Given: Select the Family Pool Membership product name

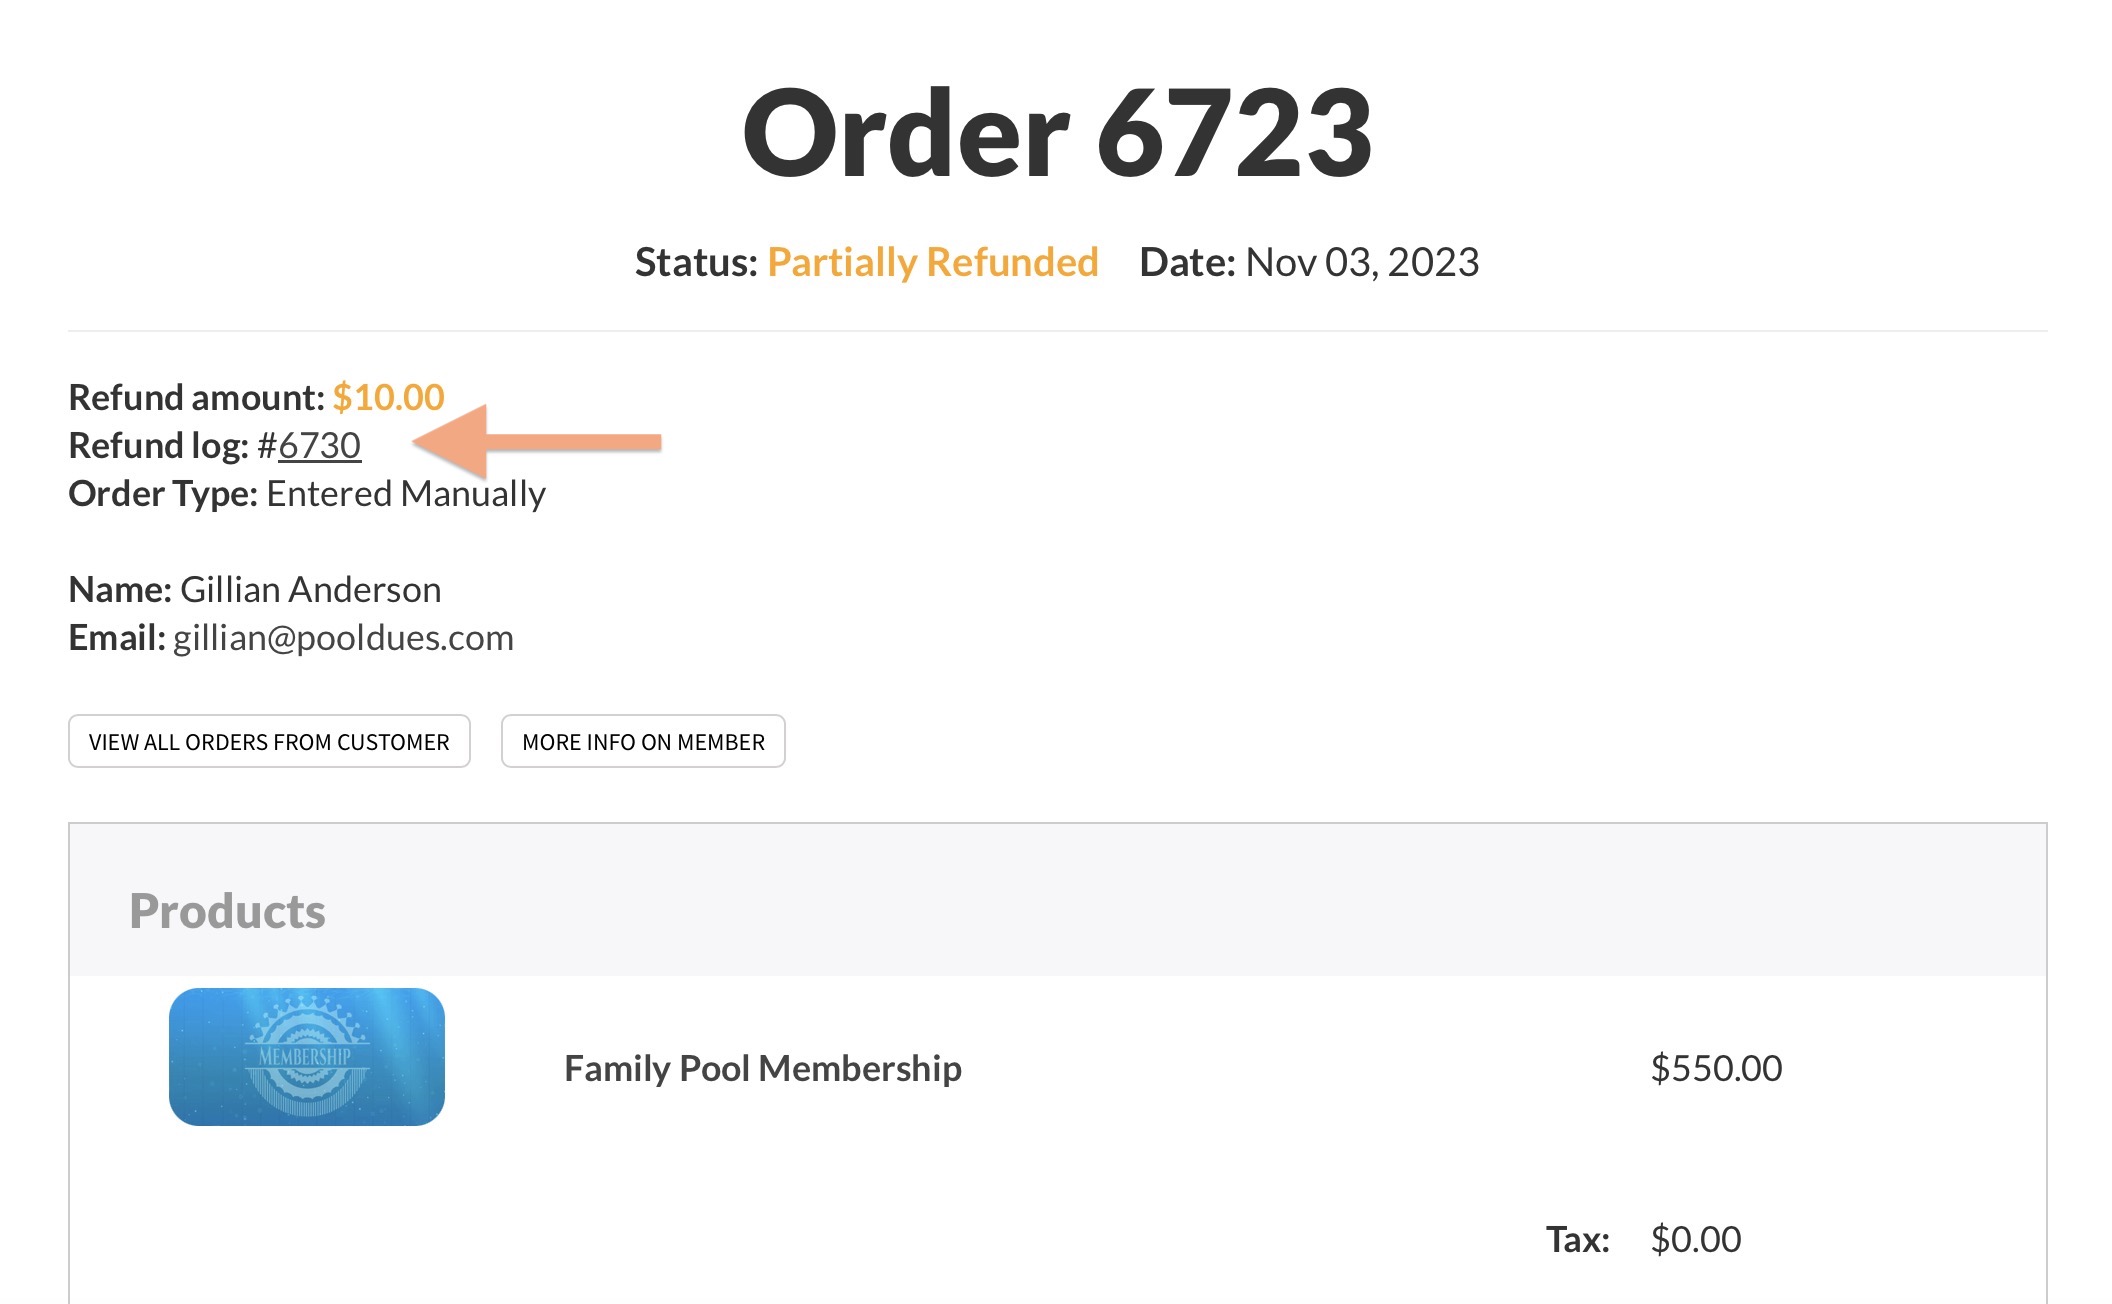Looking at the screenshot, I should pyautogui.click(x=762, y=1068).
